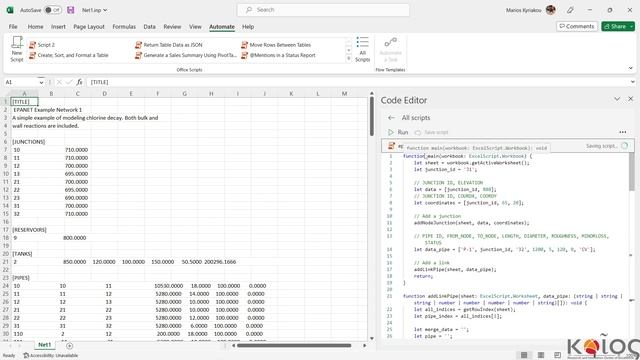Add a new sheet

(x=69, y=346)
